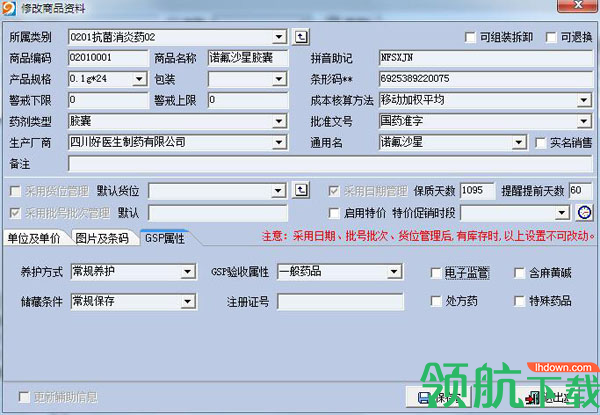The image size is (600, 415).
Task: Expand the 通用名 dropdown
Action: [518, 143]
